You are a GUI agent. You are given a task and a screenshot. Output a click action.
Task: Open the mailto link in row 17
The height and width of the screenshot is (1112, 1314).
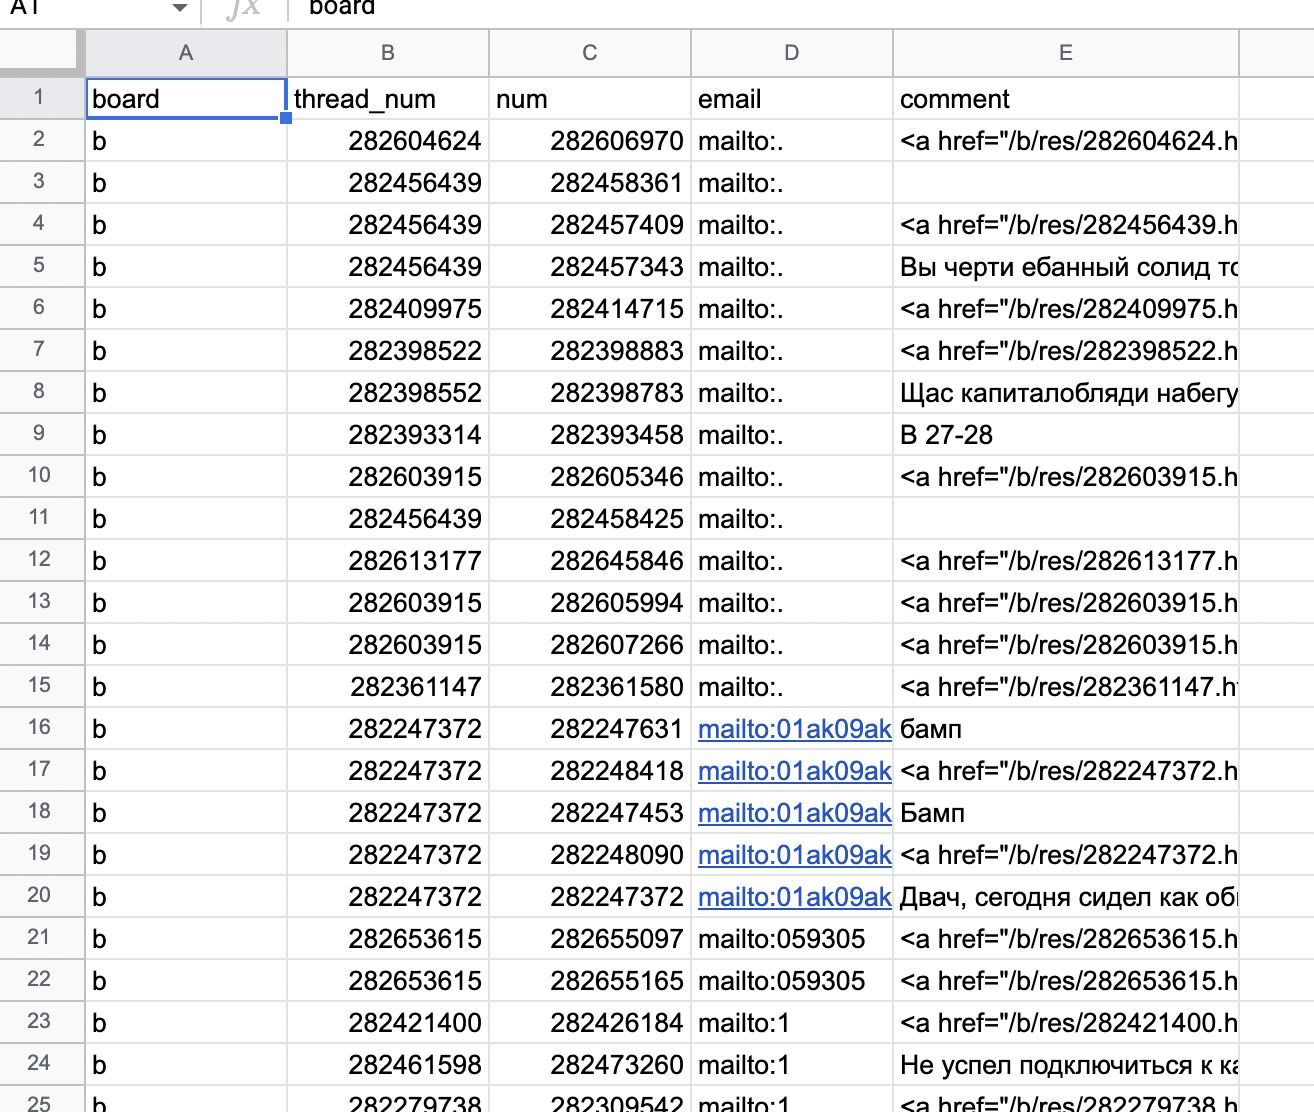794,771
